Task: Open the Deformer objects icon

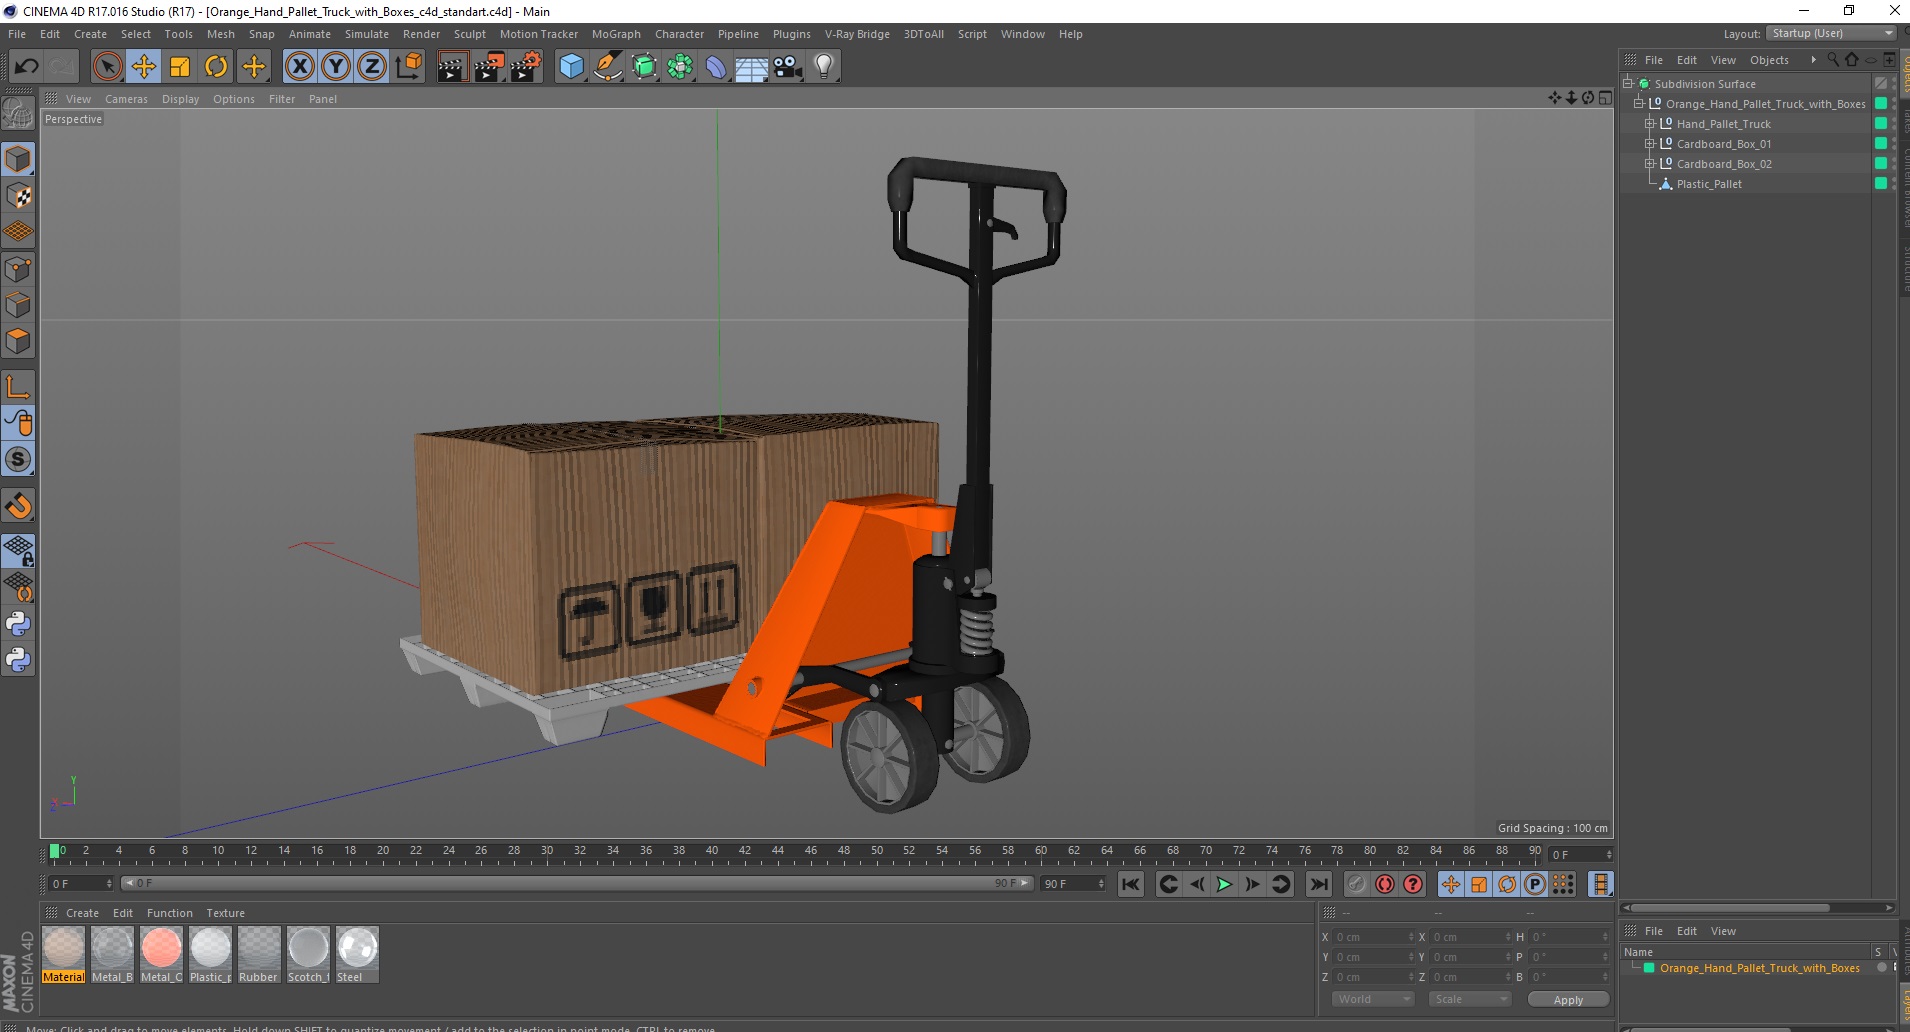Action: pos(716,67)
